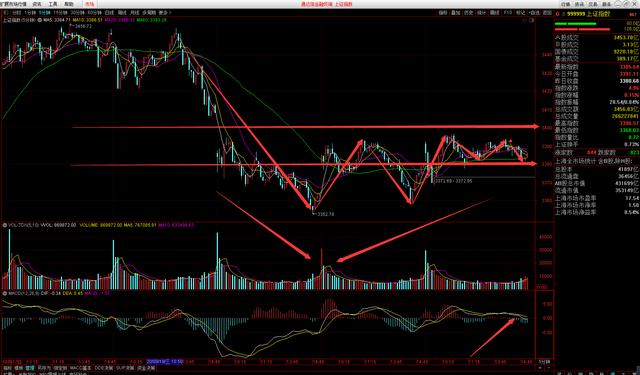The width and height of the screenshot is (640, 375).
Task: Click the highlighted date marker on time axis
Action: (165, 362)
